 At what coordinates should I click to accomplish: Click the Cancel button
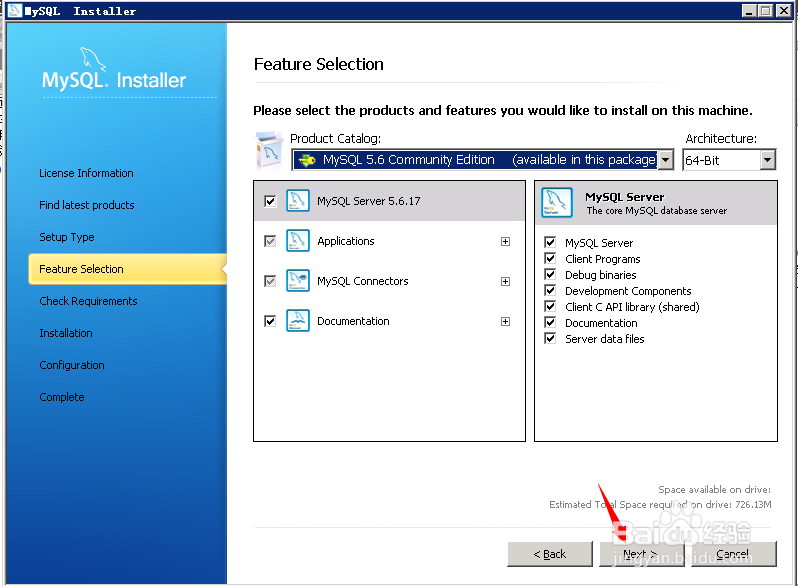coord(733,554)
